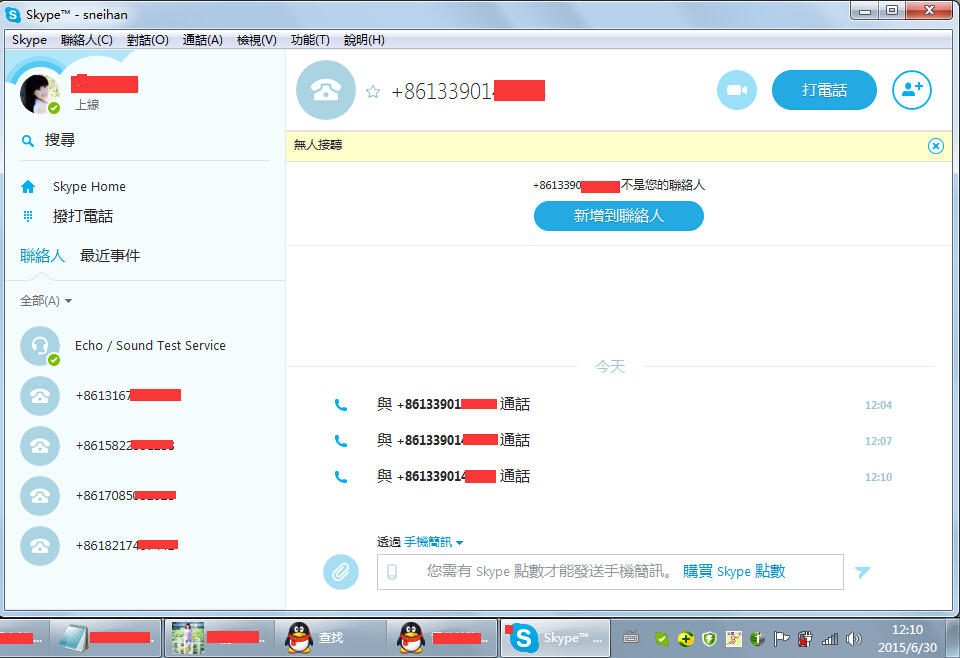Click the 新增到聯絡人 button

pos(619,216)
